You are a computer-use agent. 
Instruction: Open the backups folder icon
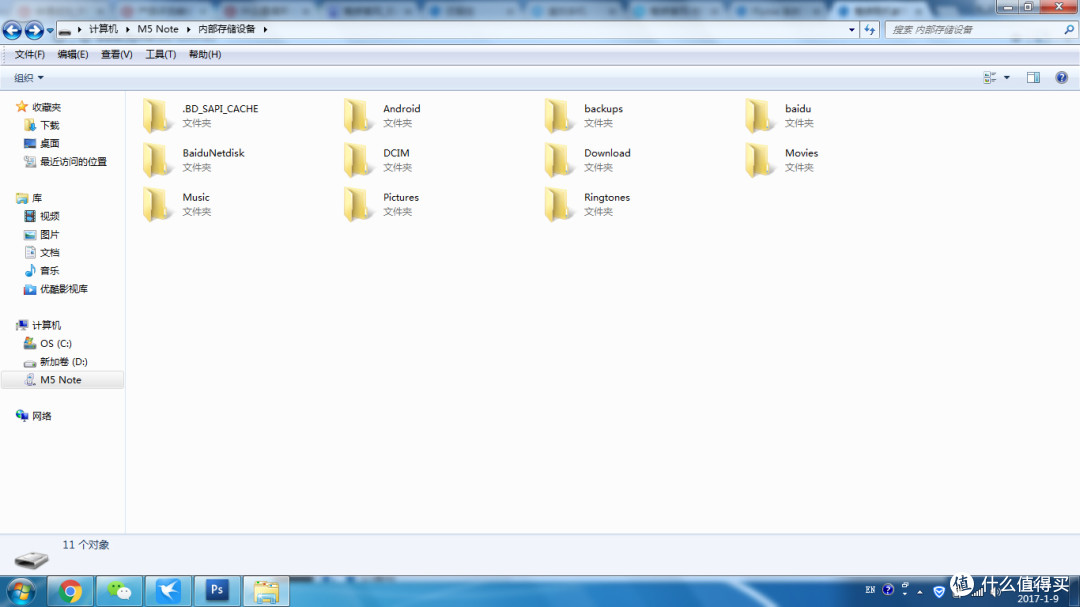point(559,115)
